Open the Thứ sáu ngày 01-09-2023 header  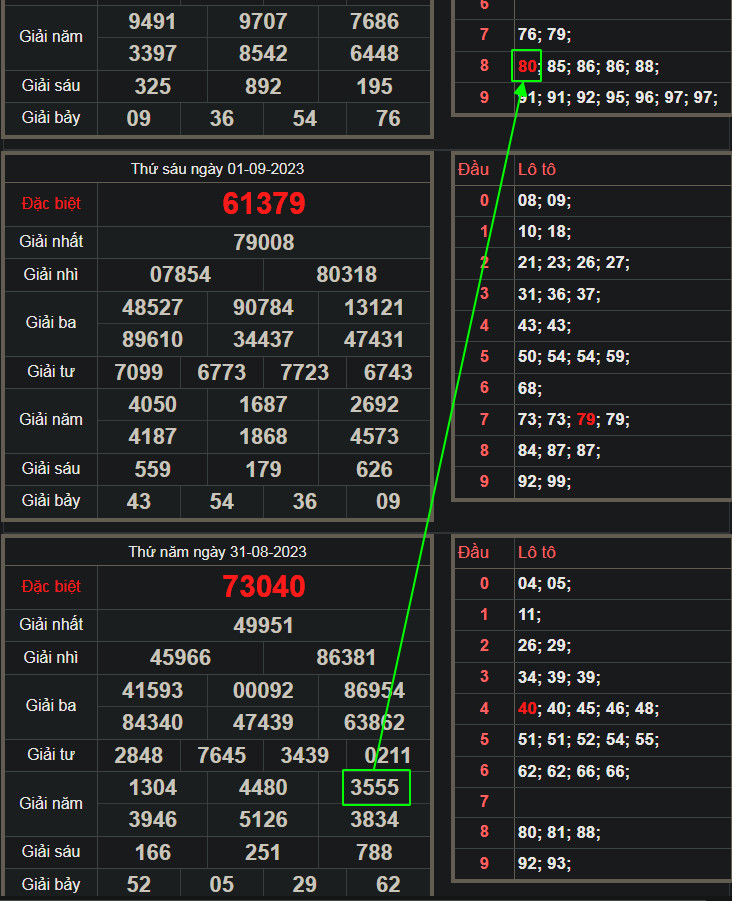pos(218,169)
